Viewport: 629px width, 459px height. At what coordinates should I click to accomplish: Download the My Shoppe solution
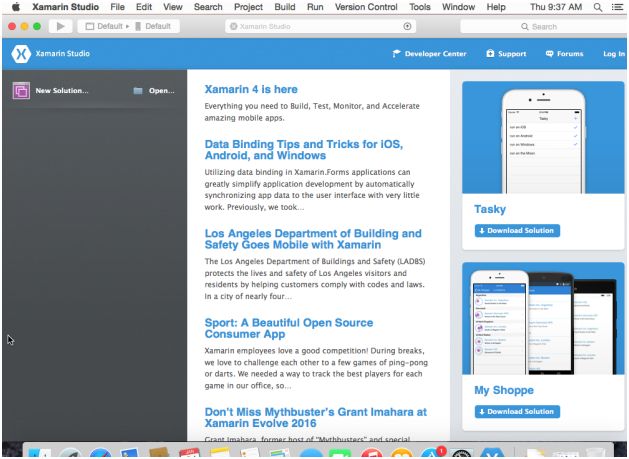coord(517,412)
